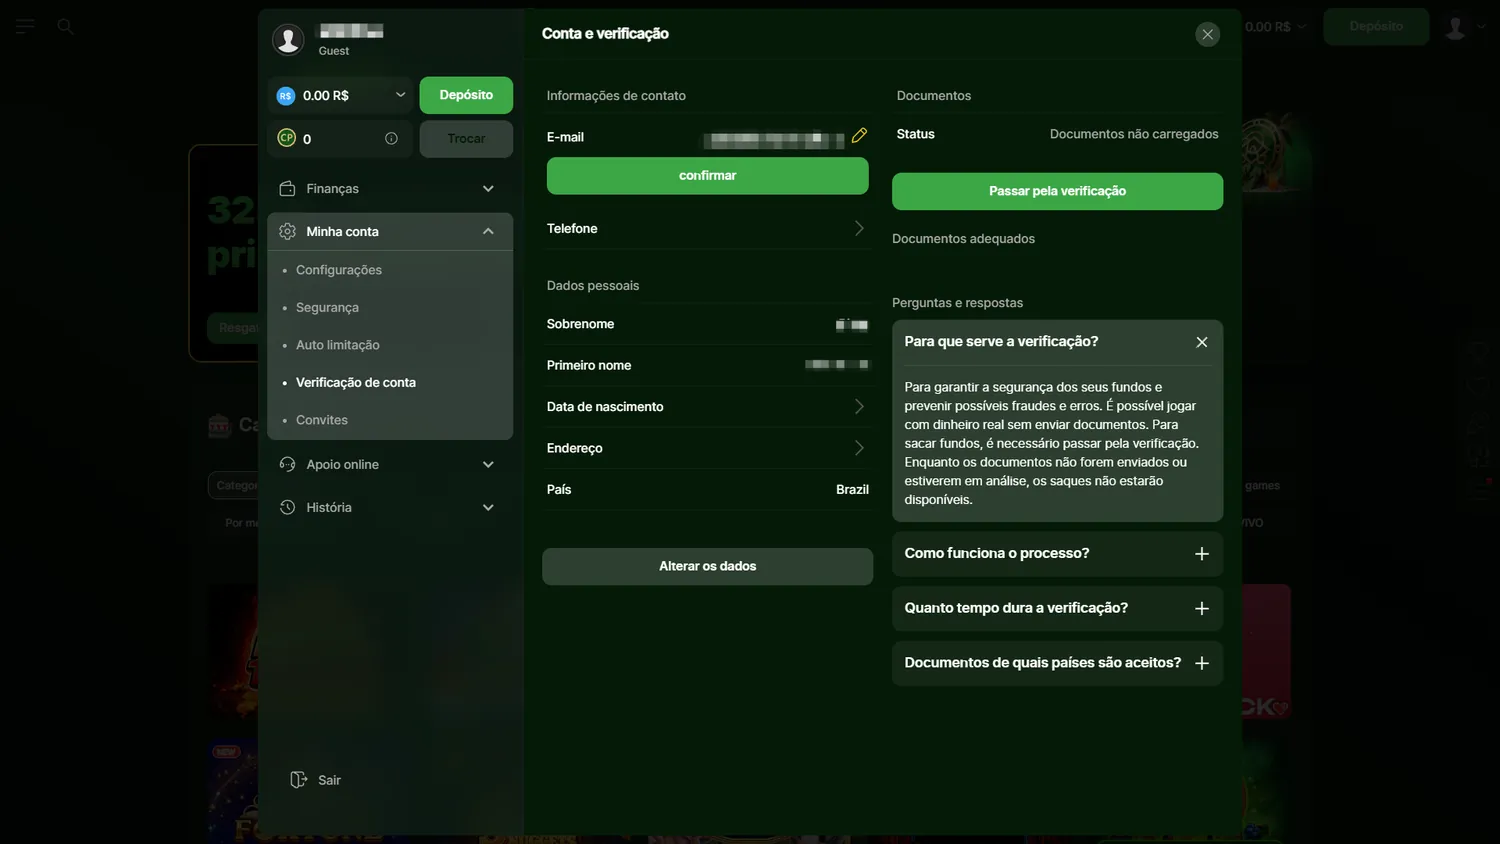Expand the Finanças section chevron
1500x844 pixels.
click(x=488, y=189)
